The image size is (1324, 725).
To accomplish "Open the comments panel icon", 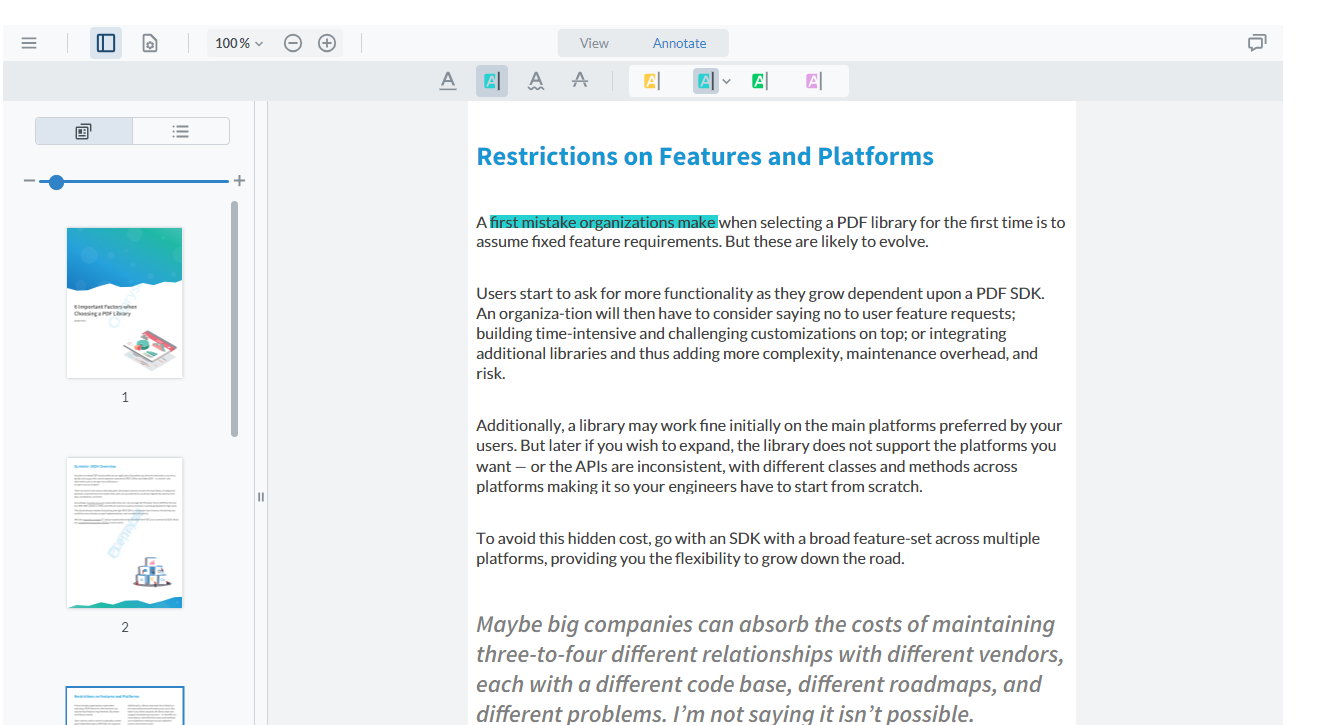I will click(1257, 42).
